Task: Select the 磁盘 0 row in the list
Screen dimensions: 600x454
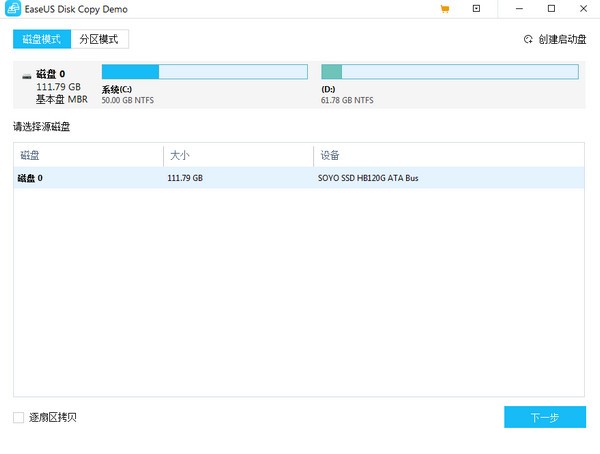Action: (299, 178)
